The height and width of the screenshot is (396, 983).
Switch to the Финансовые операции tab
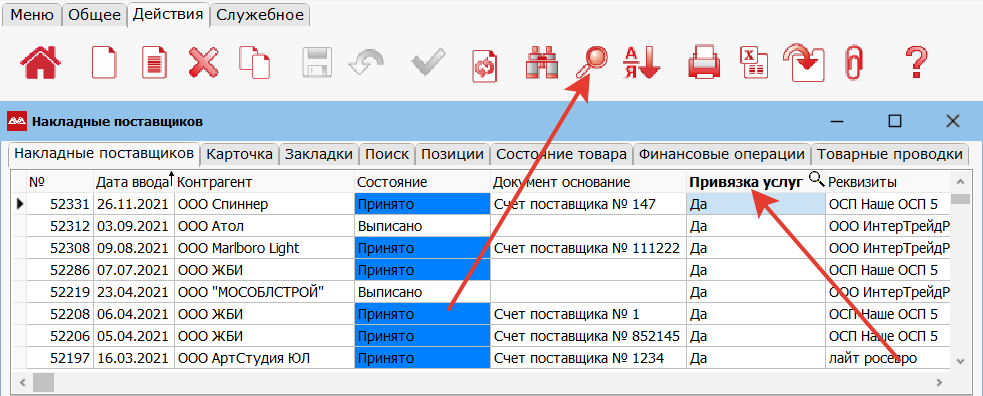[722, 154]
